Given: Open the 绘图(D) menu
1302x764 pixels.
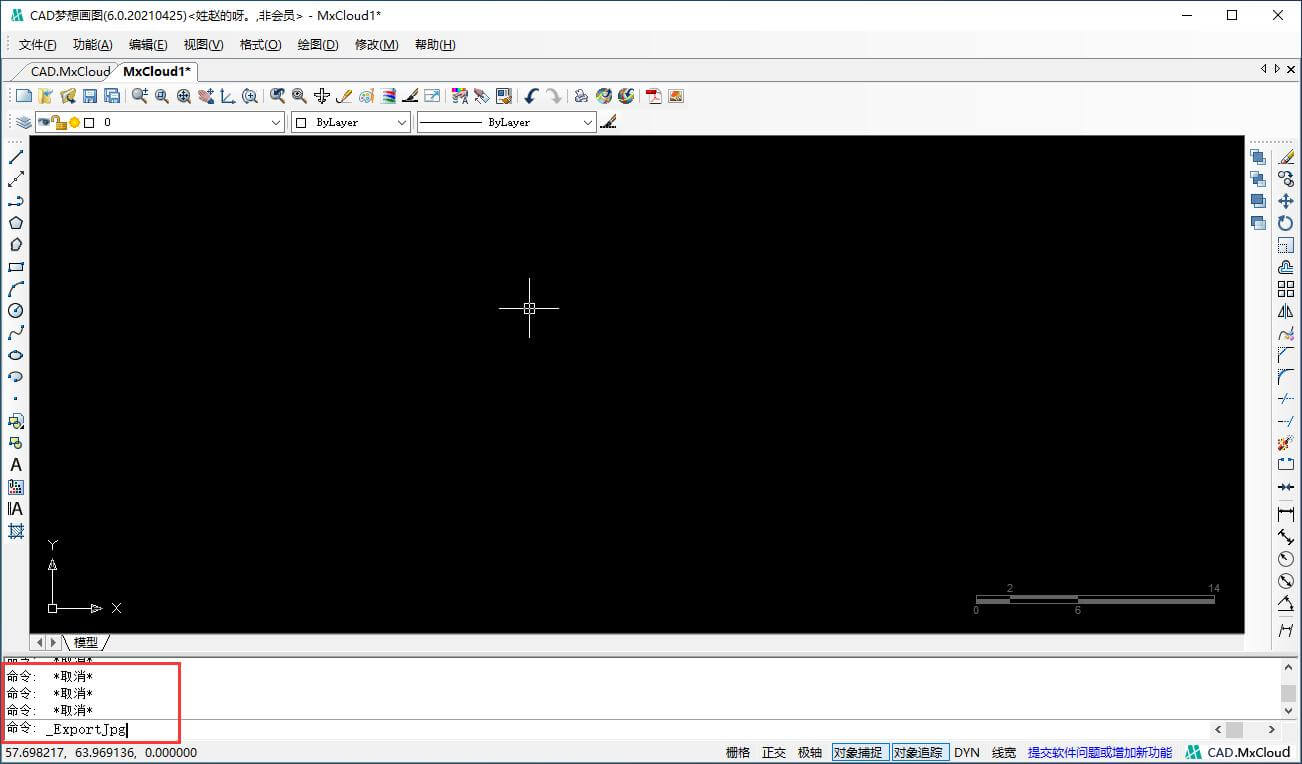Looking at the screenshot, I should [318, 45].
